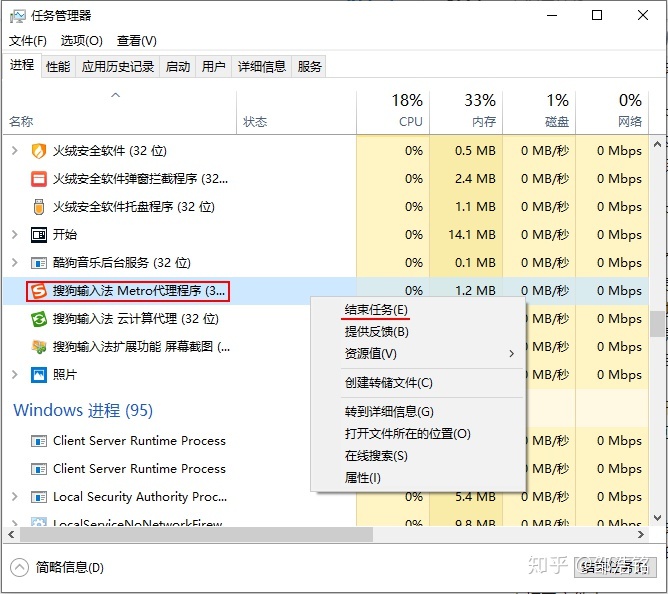Click the horizontal scrollbar thumb

(x=196, y=535)
